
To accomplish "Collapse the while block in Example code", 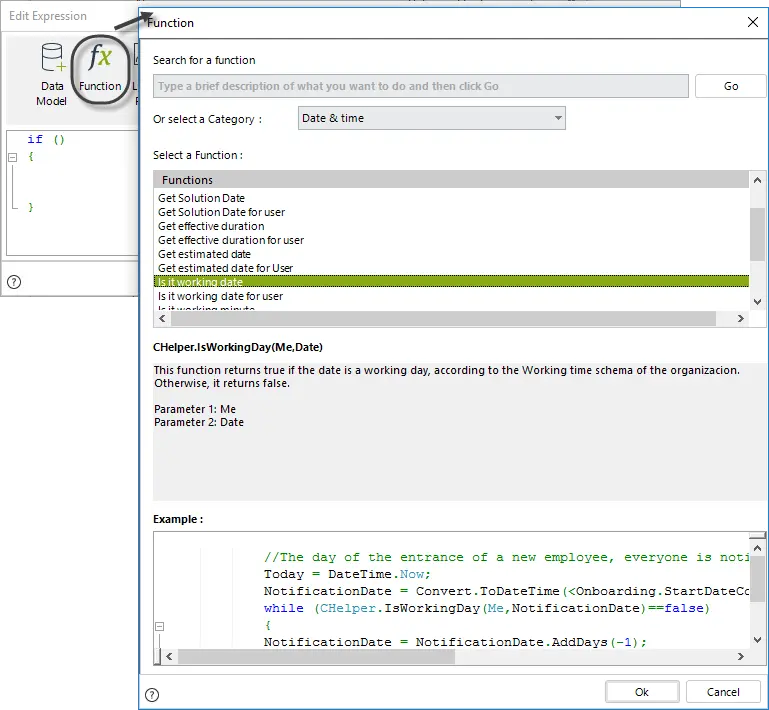I will pyautogui.click(x=159, y=626).
